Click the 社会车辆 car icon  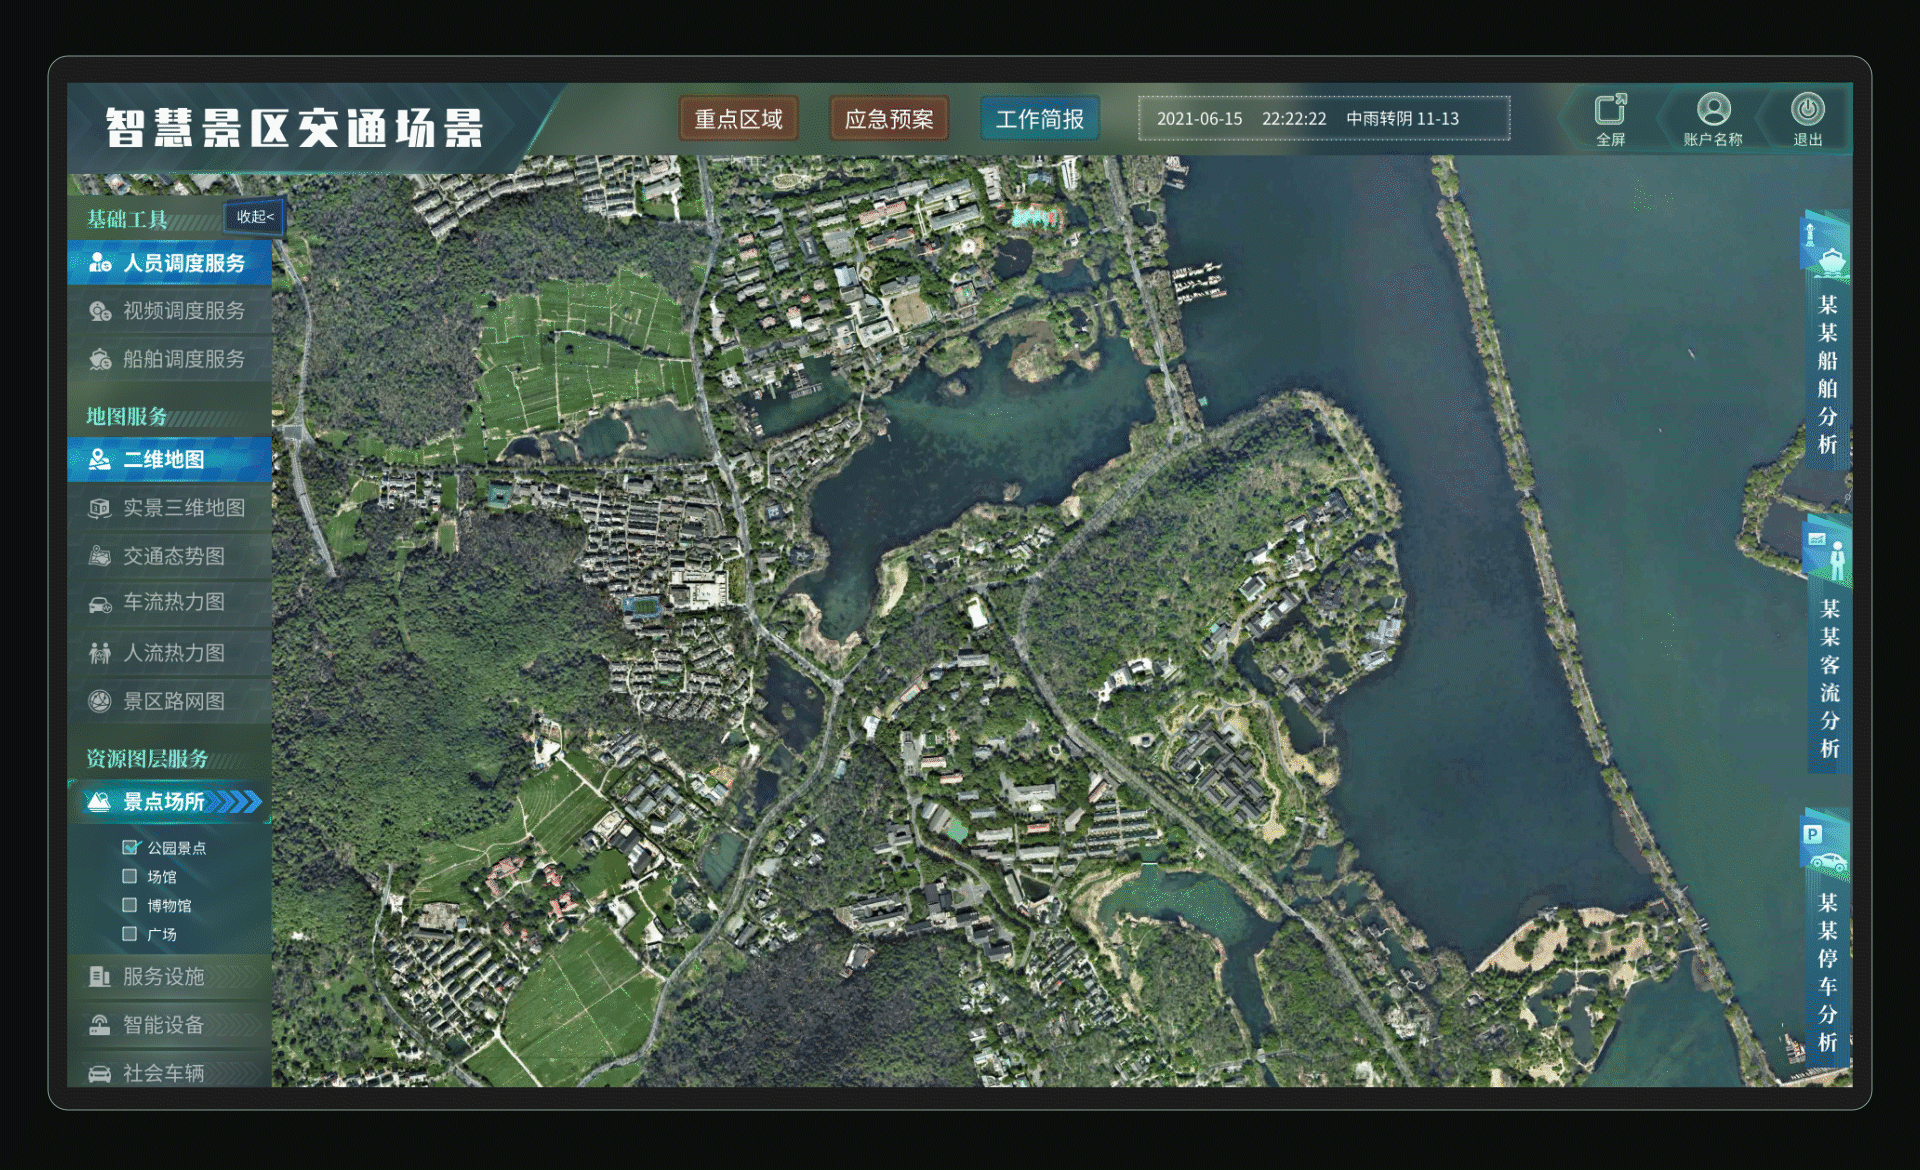pyautogui.click(x=100, y=1073)
